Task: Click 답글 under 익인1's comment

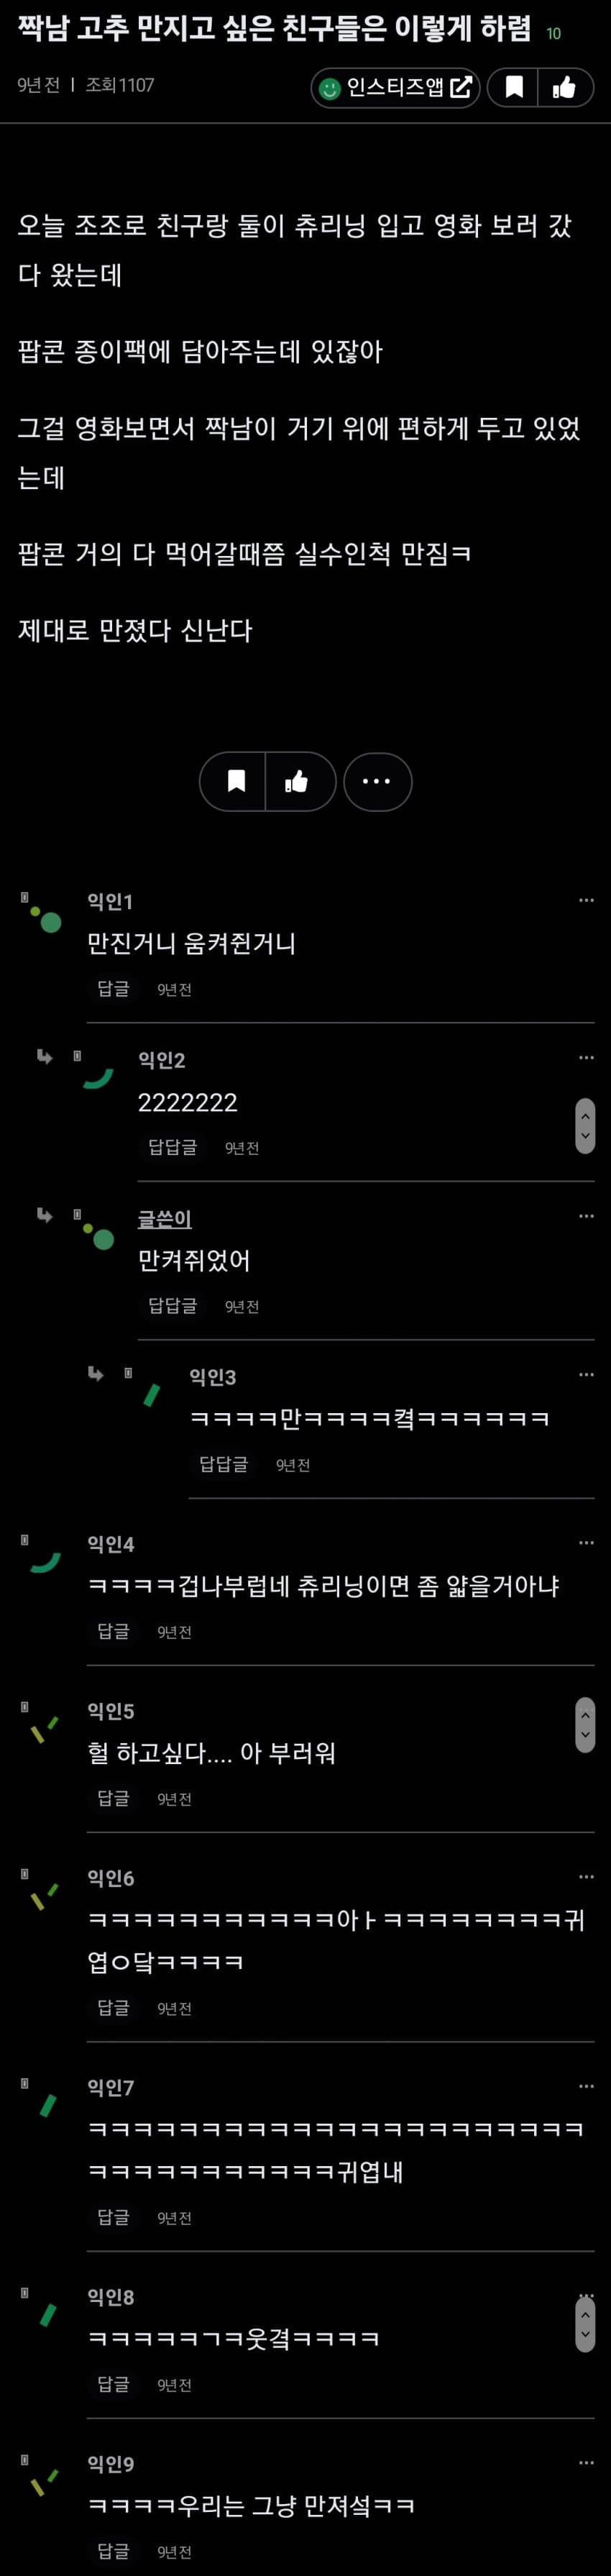Action: [x=113, y=988]
